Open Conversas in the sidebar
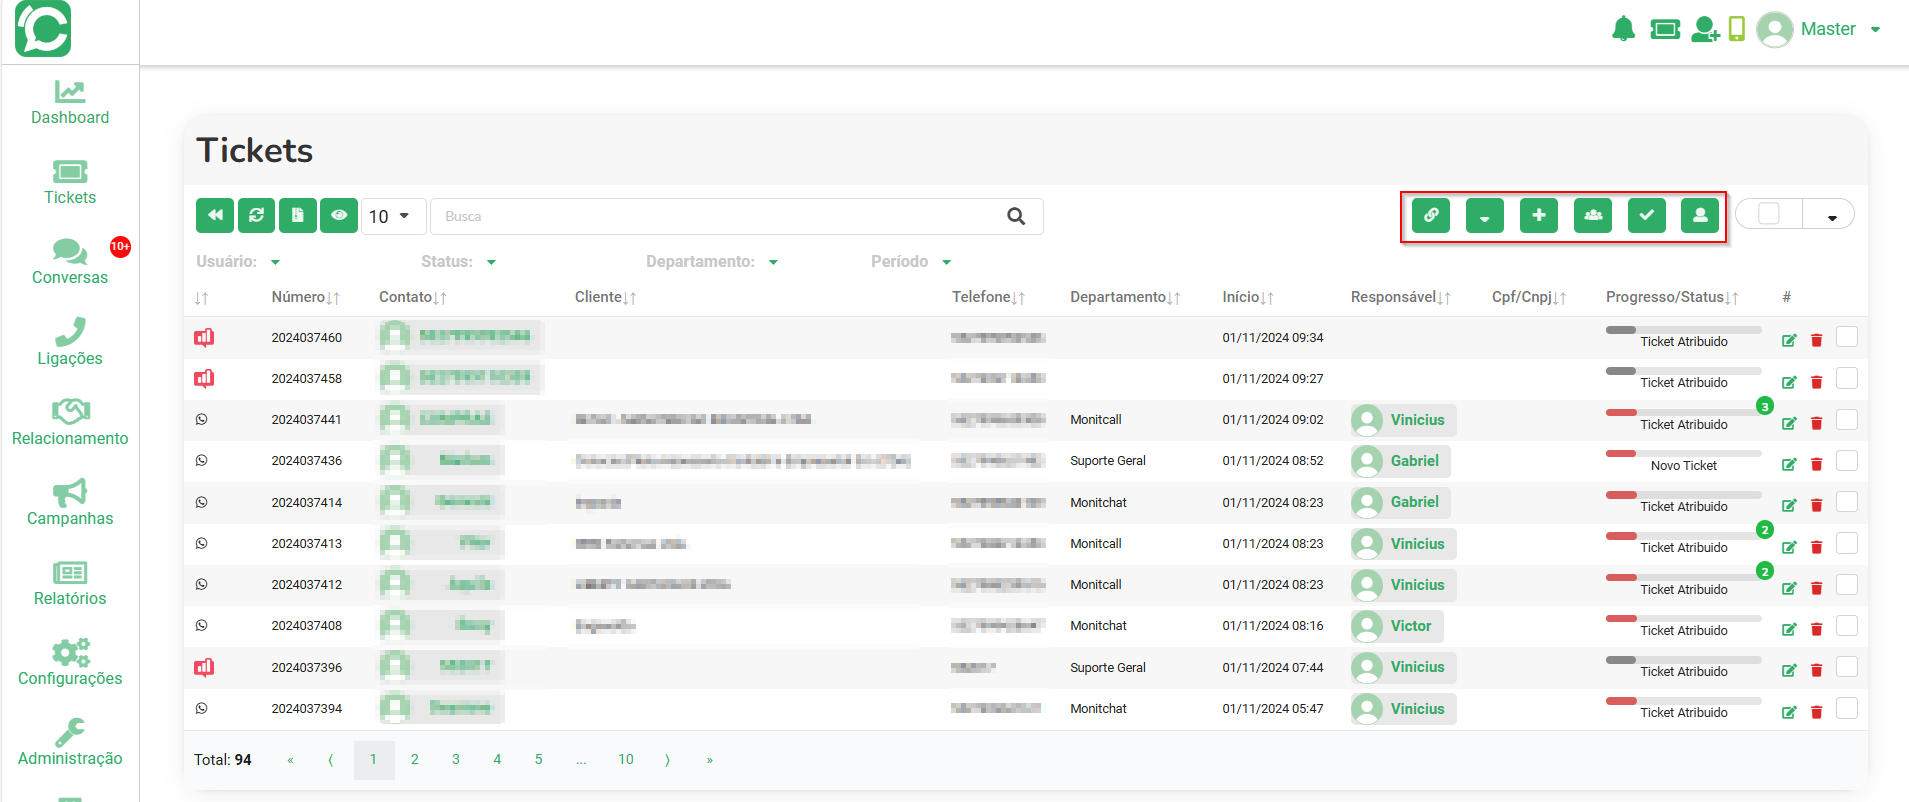The image size is (1909, 802). pyautogui.click(x=70, y=262)
